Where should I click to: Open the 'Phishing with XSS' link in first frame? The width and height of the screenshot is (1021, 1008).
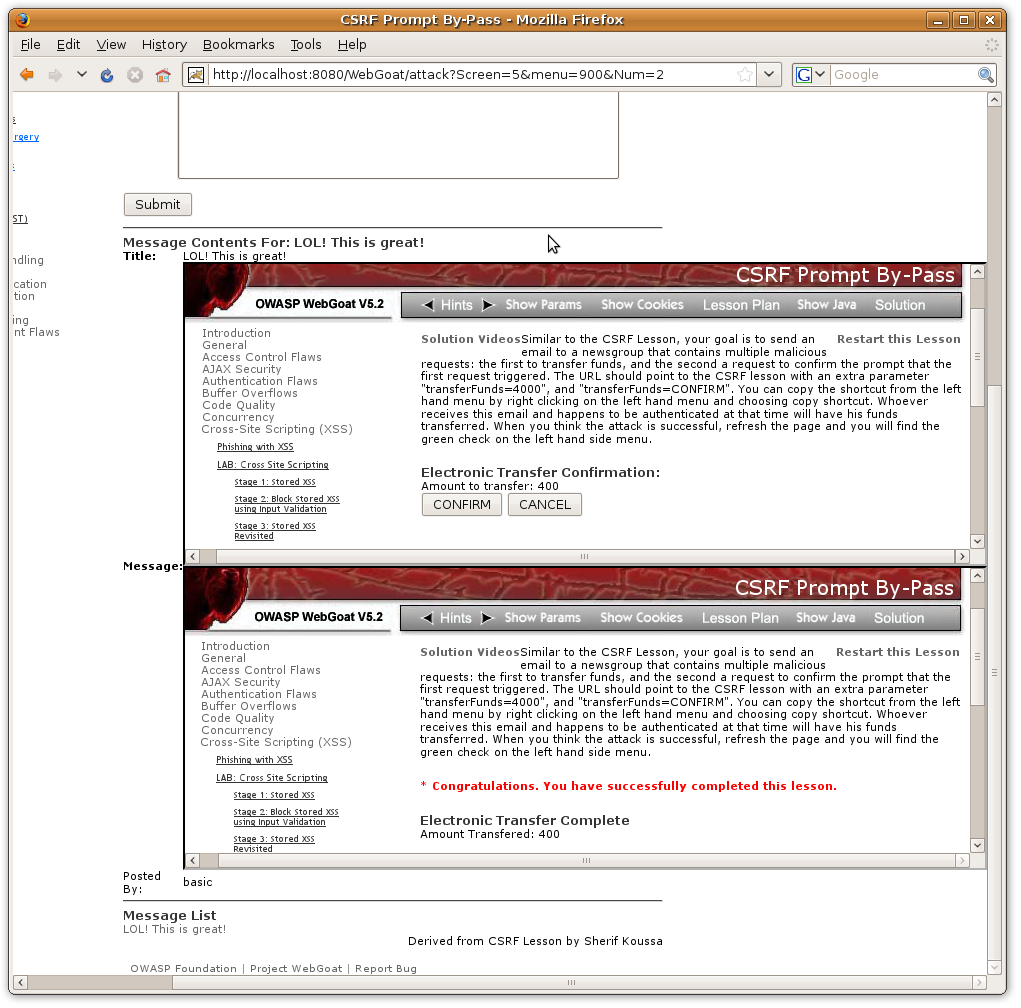[x=255, y=447]
